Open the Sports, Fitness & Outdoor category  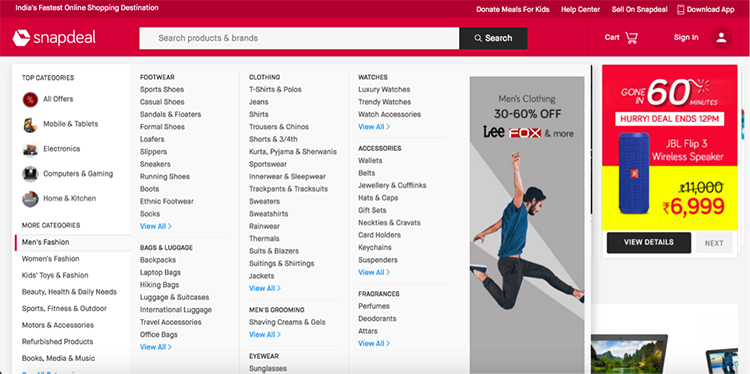pos(64,308)
